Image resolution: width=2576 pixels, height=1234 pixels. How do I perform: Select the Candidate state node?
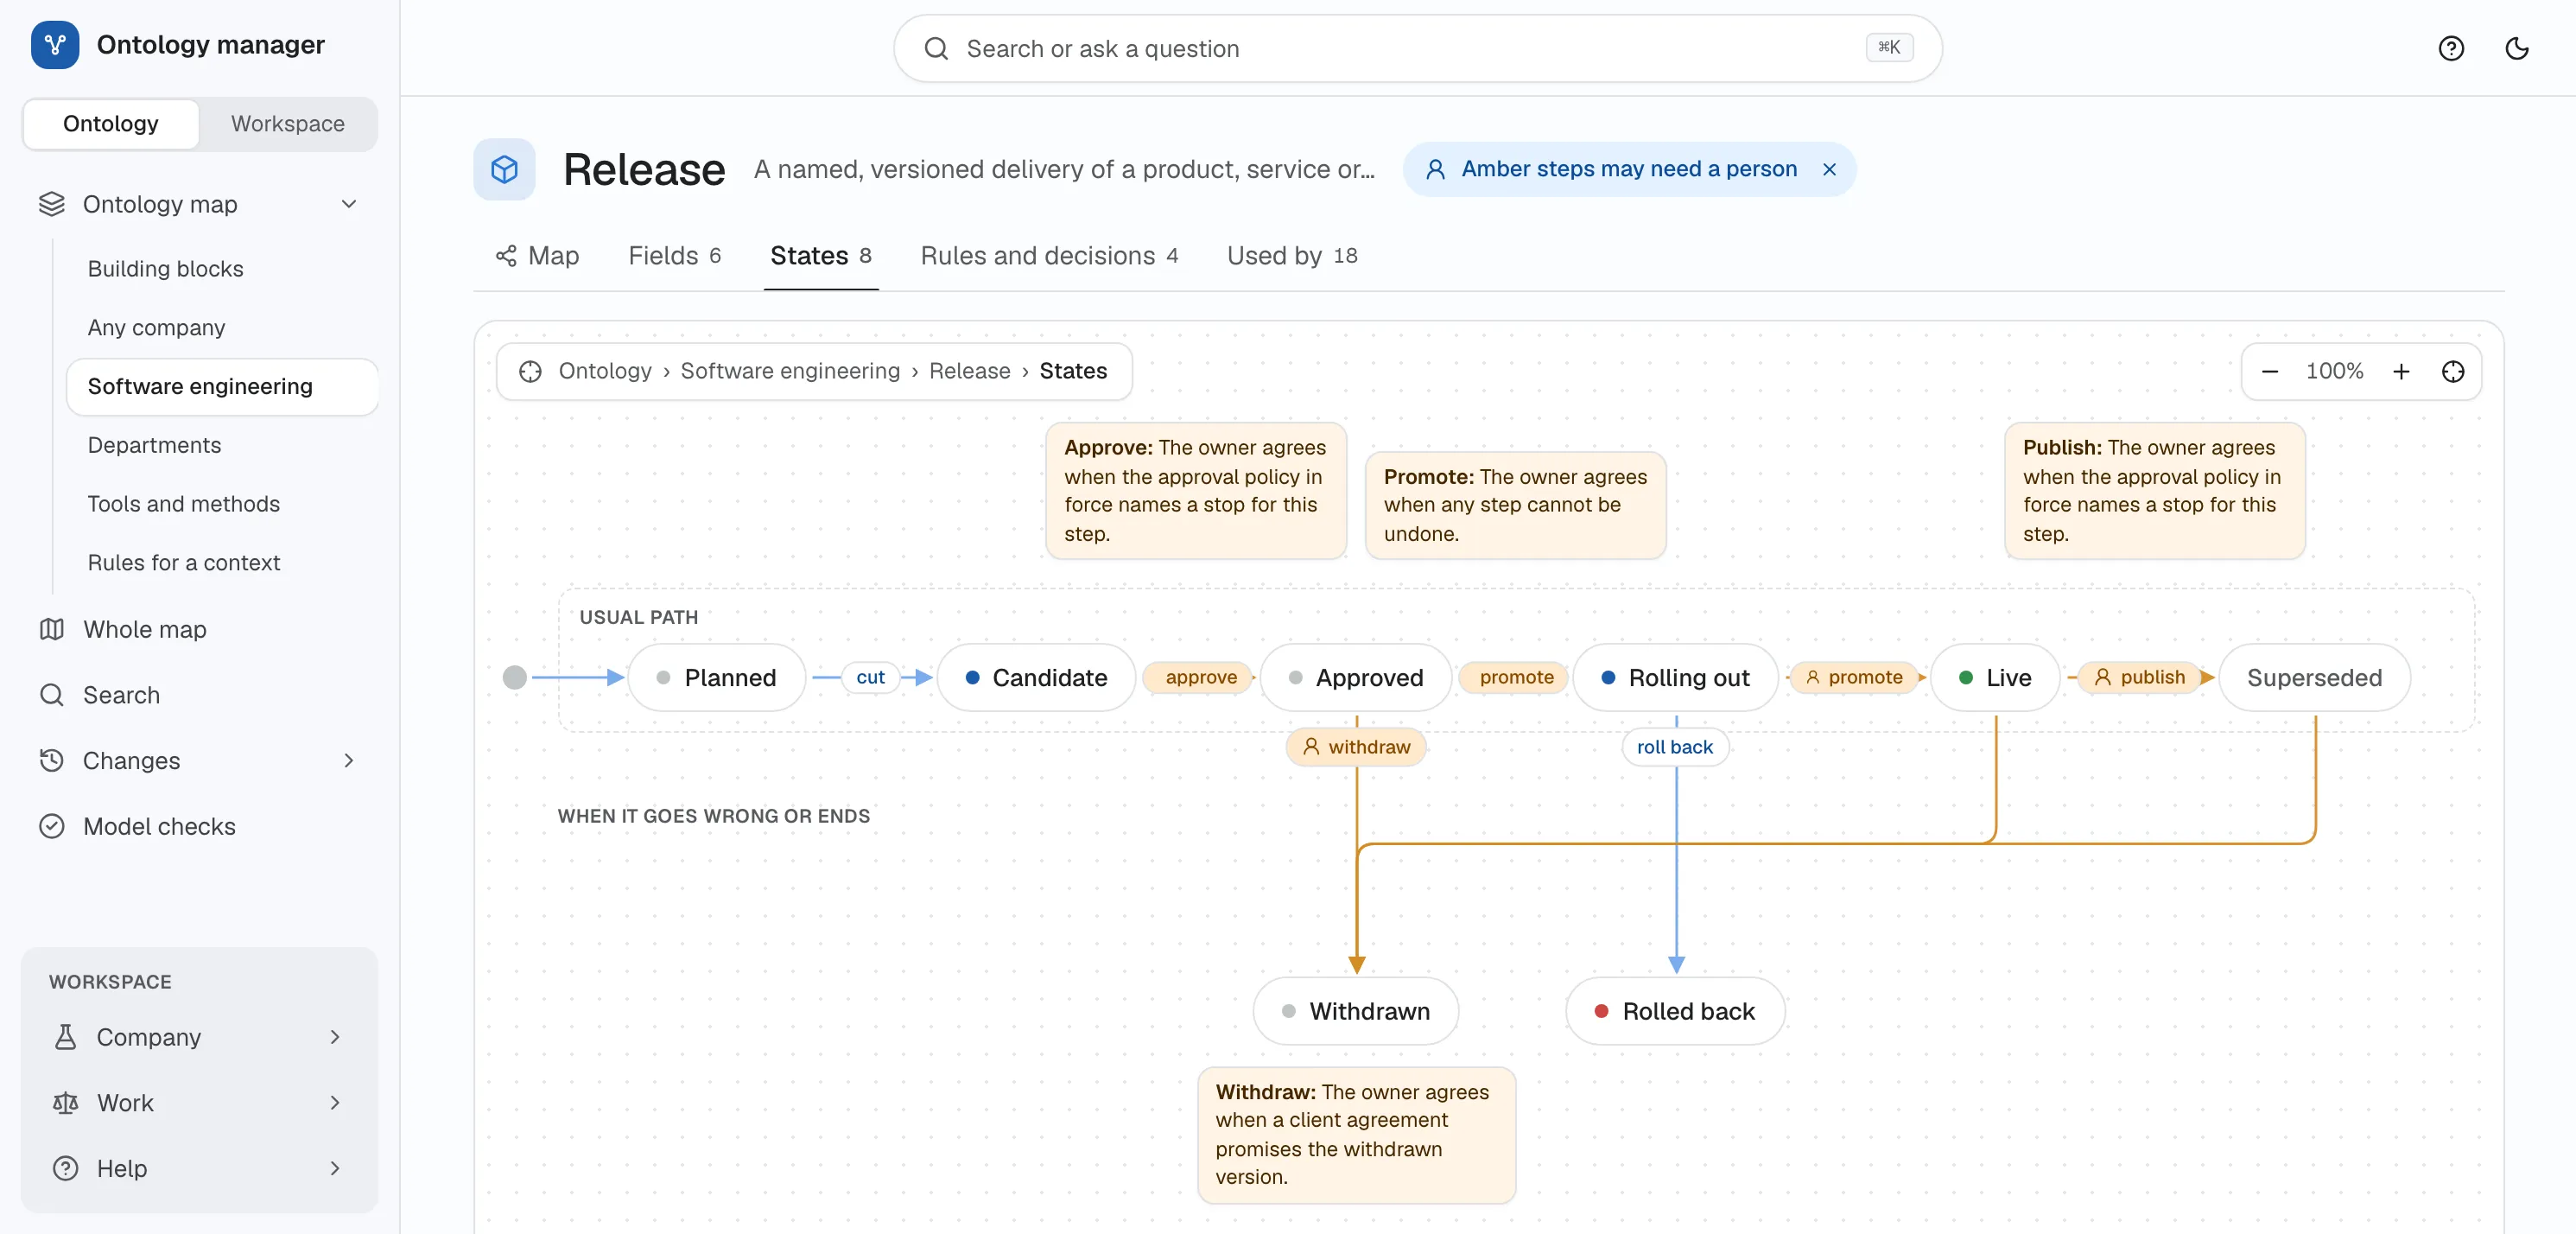1036,678
